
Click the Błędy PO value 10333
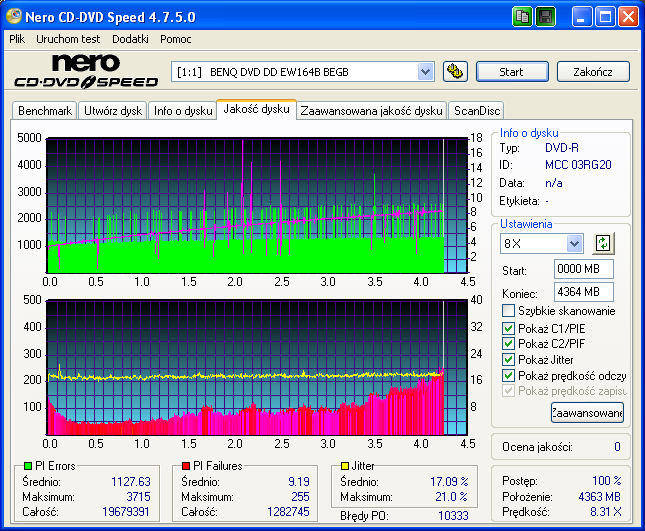[453, 516]
